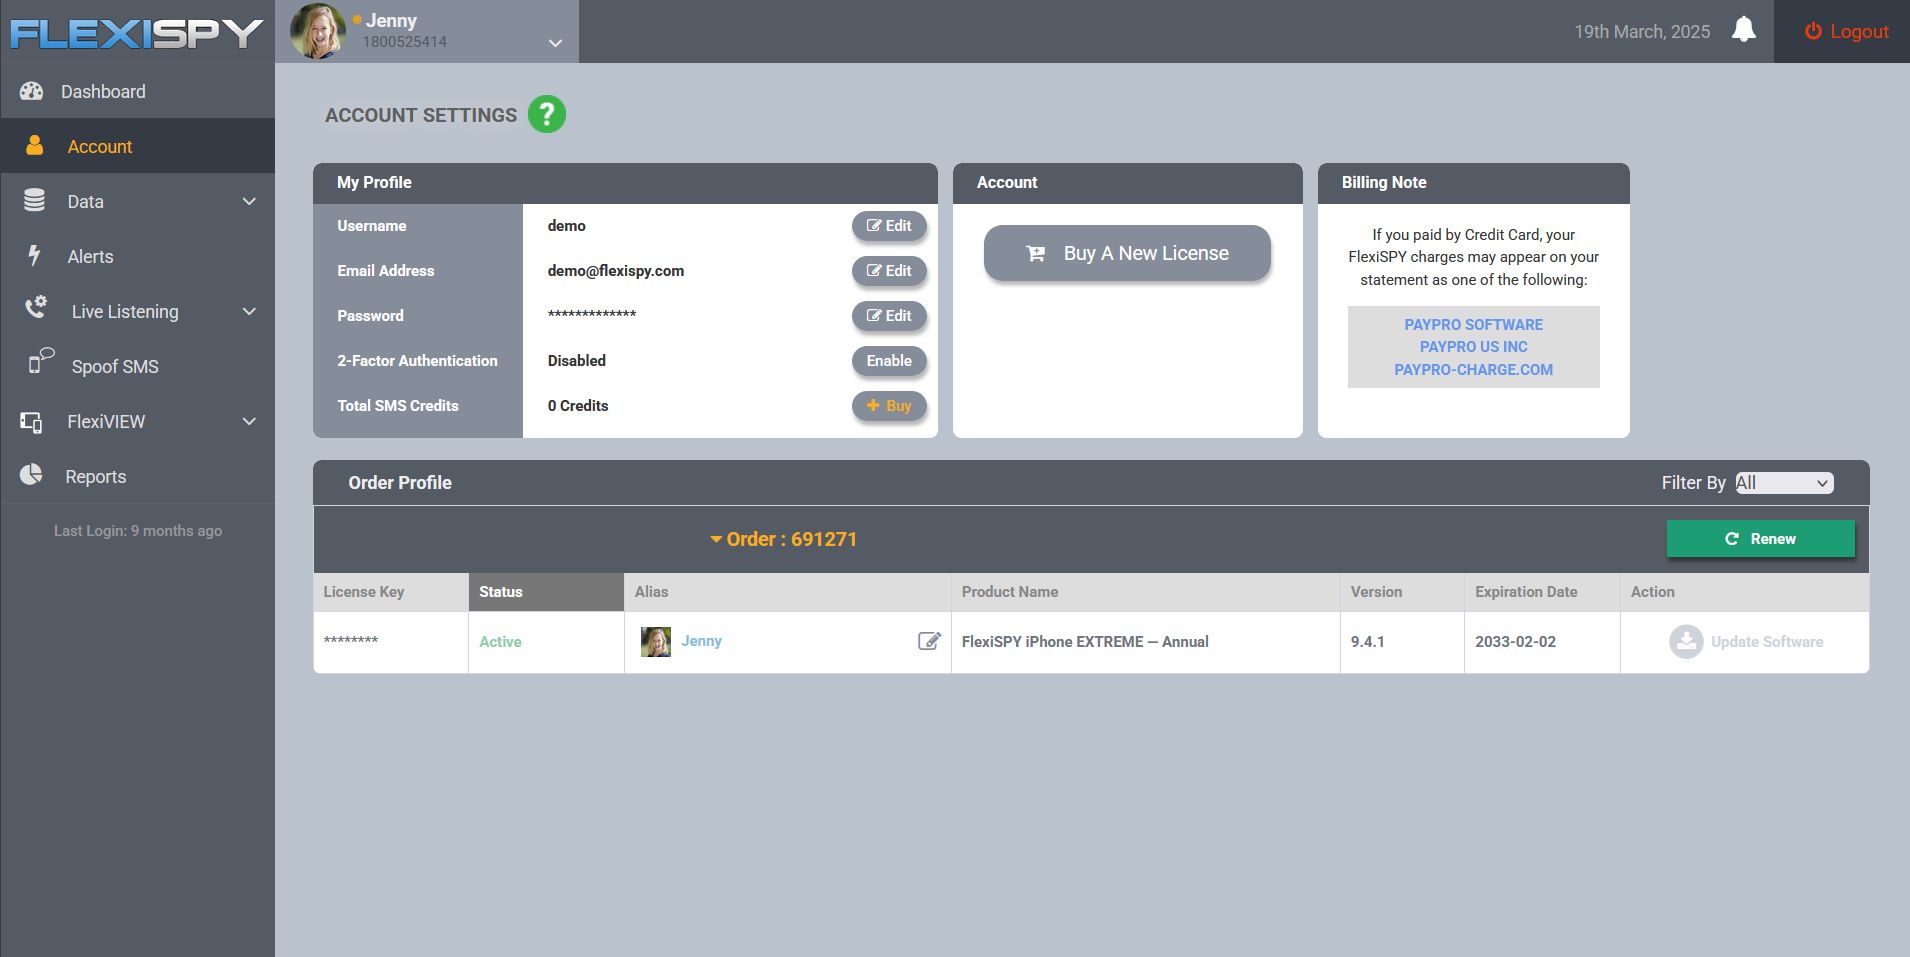Click the Alias column header
Screen dimensions: 1910x957
pos(788,592)
